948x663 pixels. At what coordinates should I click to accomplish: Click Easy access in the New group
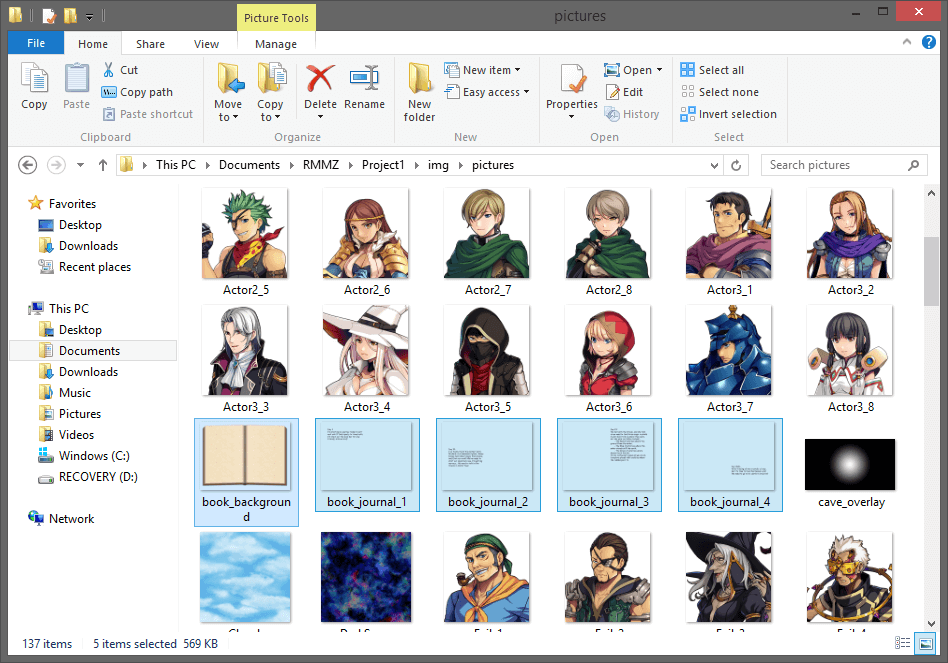coord(487,91)
